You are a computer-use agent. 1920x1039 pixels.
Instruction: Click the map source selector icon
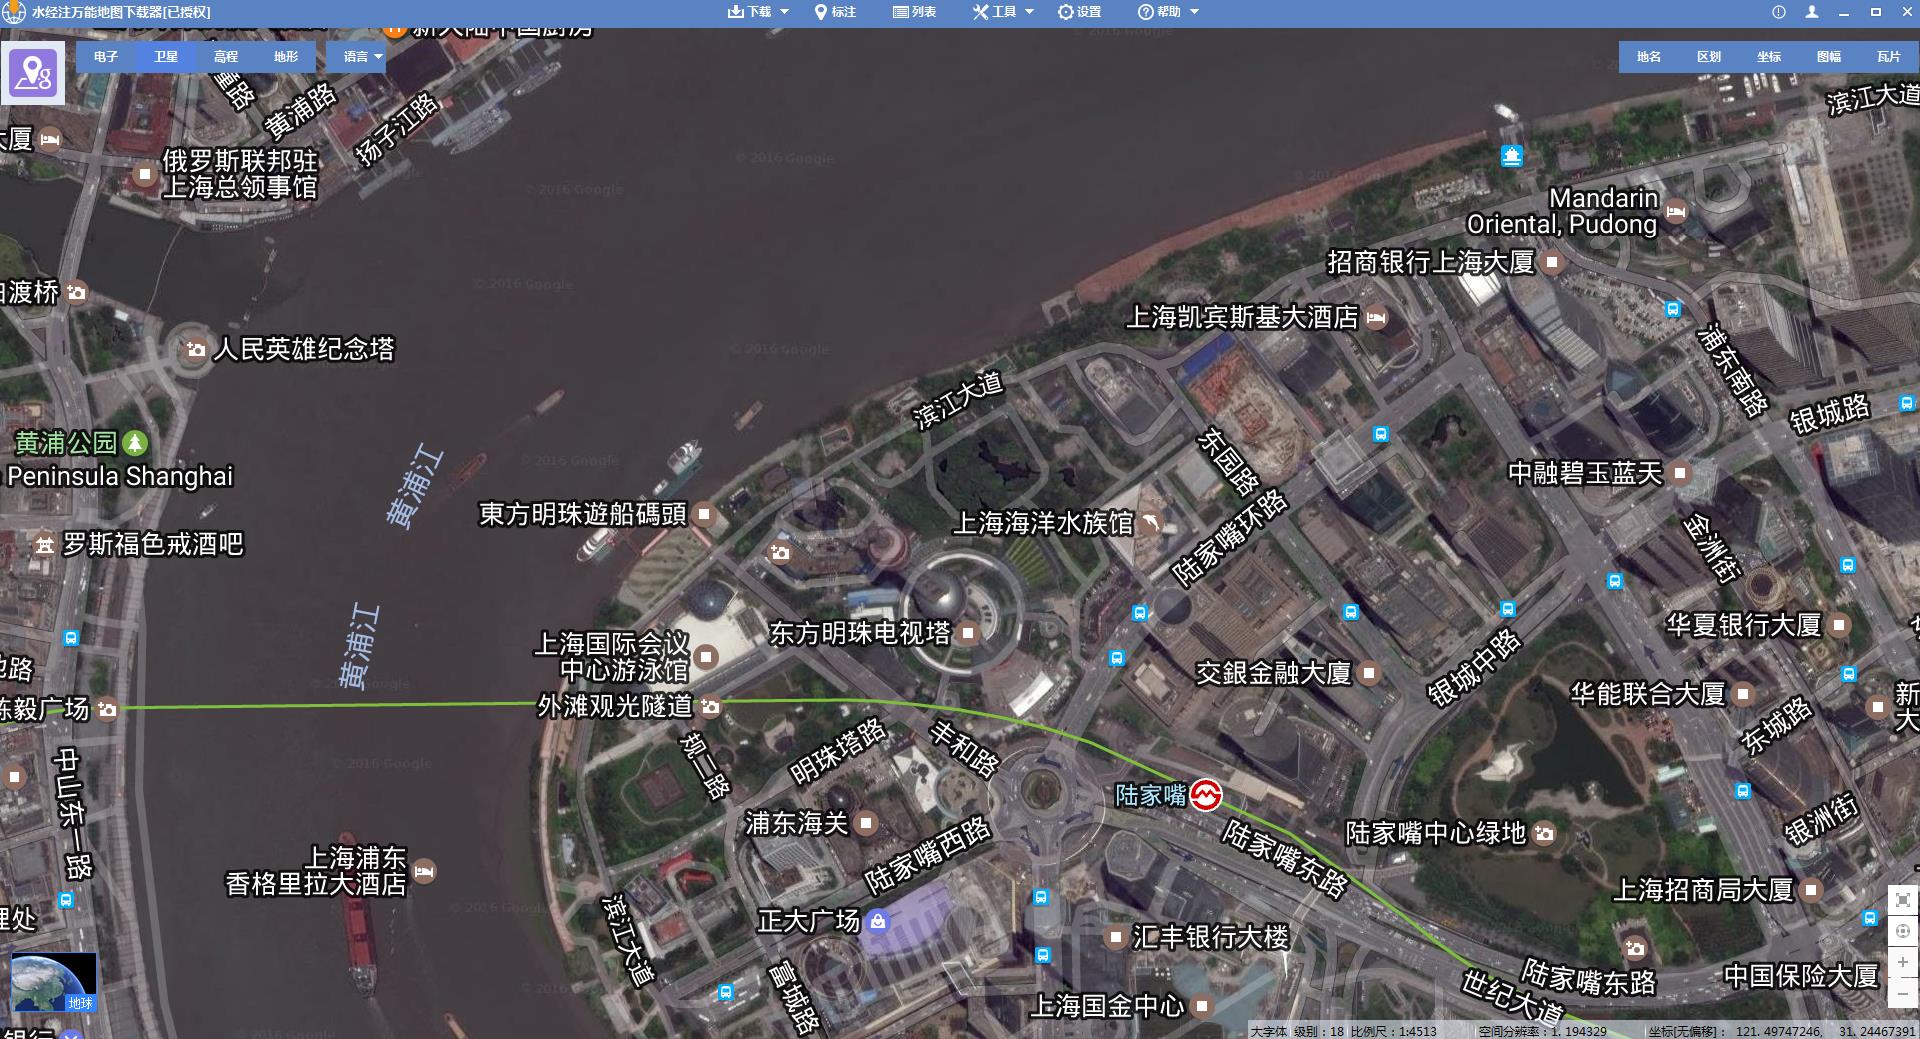33,73
